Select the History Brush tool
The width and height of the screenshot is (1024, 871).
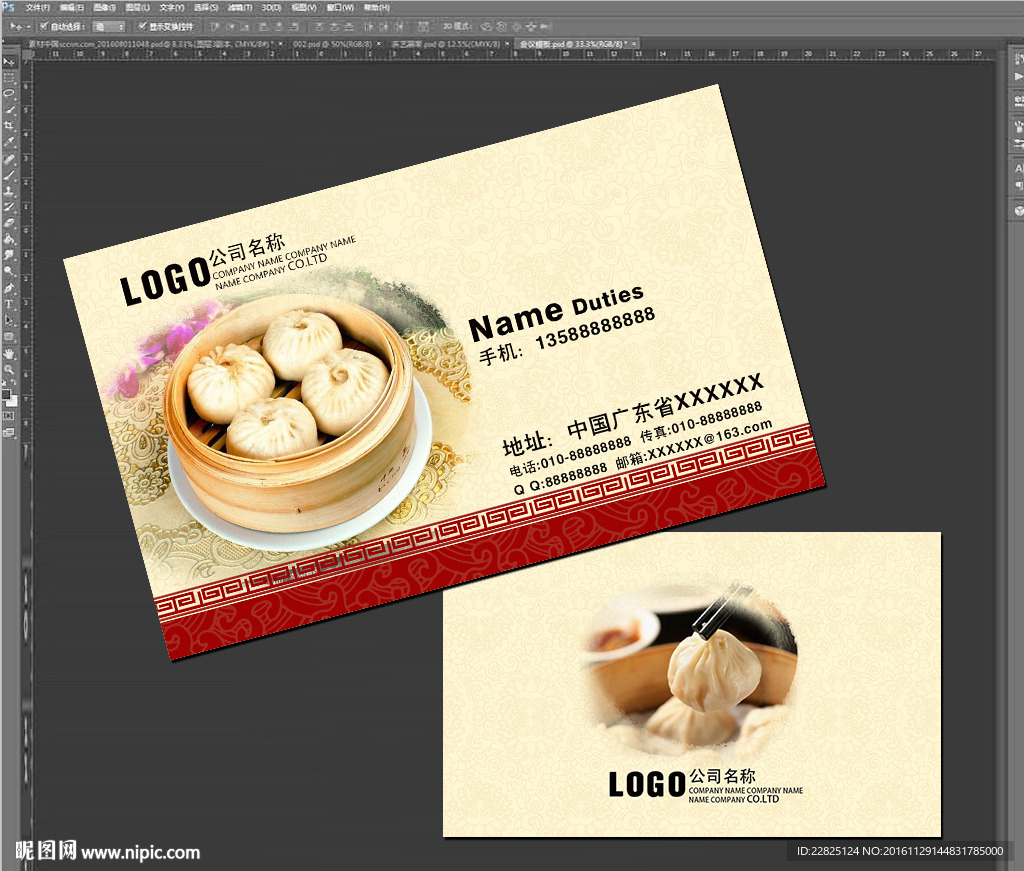pos(8,207)
